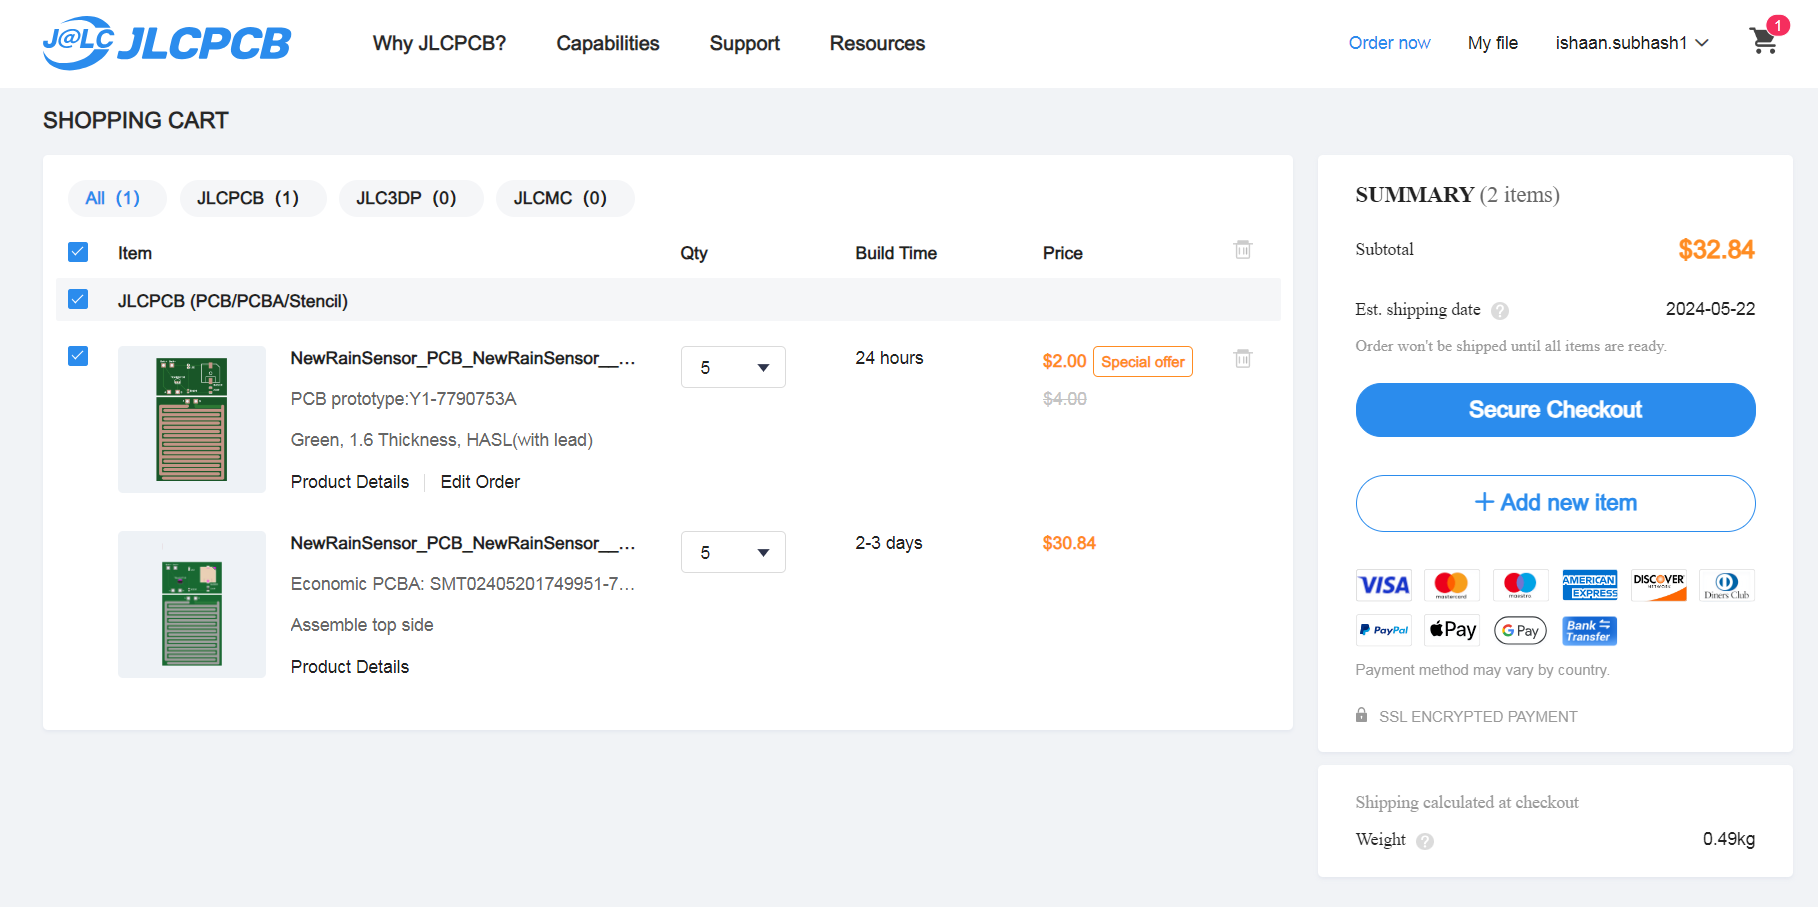Click the SSL lock icon
The width and height of the screenshot is (1818, 907).
(x=1361, y=715)
